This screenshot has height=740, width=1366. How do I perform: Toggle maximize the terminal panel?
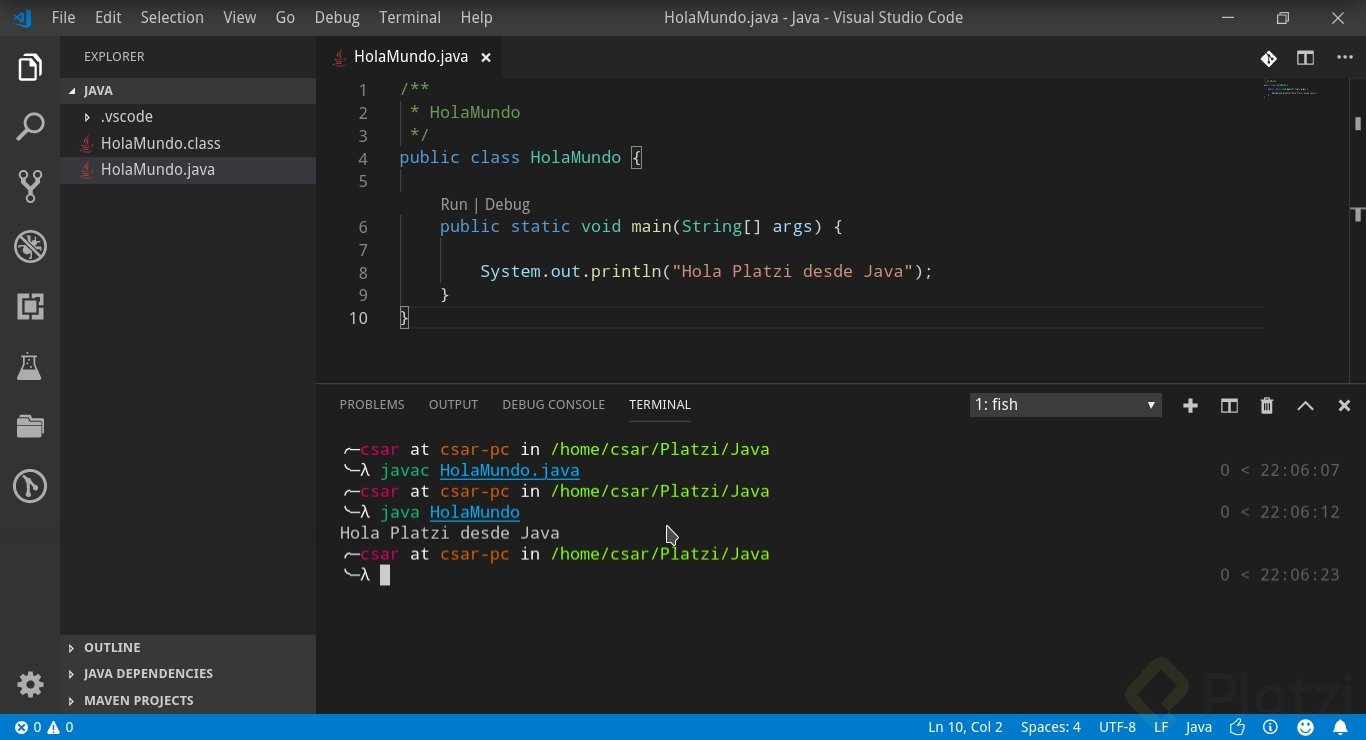click(1306, 405)
